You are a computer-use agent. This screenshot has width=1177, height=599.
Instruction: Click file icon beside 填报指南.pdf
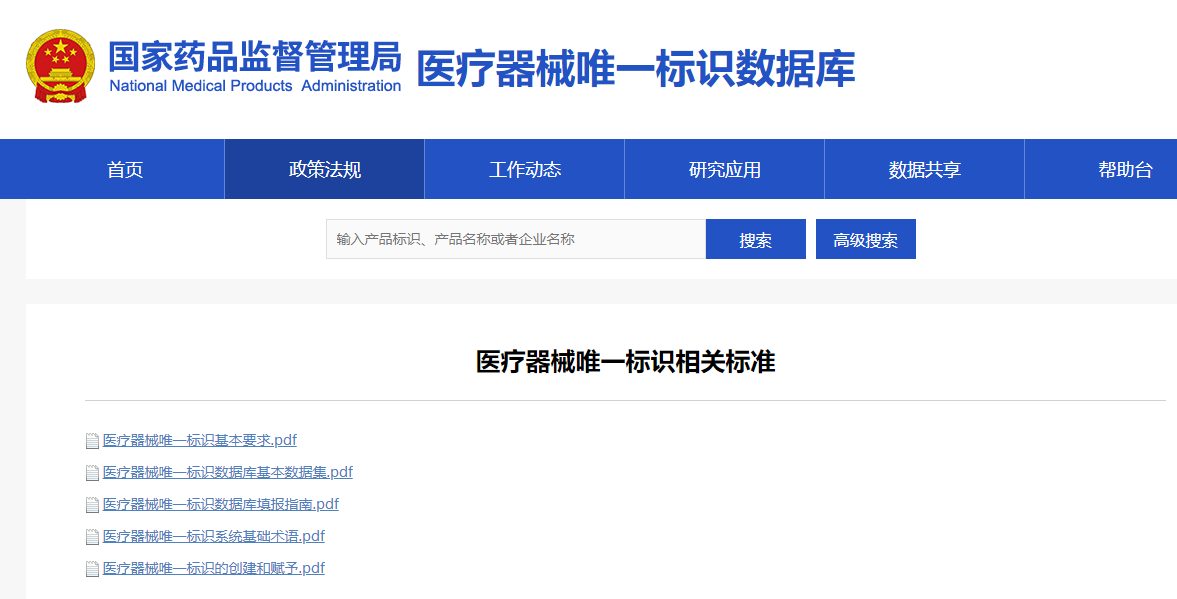pos(92,505)
